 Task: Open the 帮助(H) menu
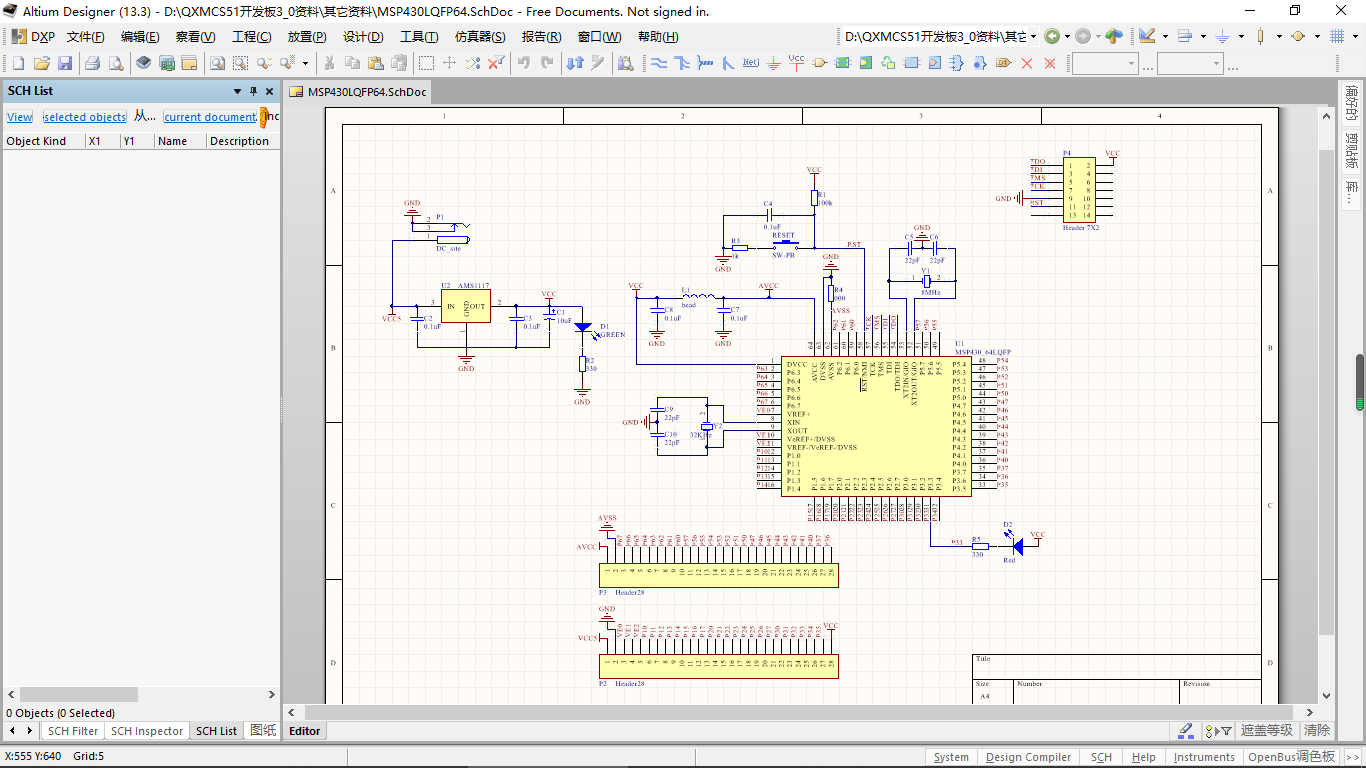click(x=658, y=36)
